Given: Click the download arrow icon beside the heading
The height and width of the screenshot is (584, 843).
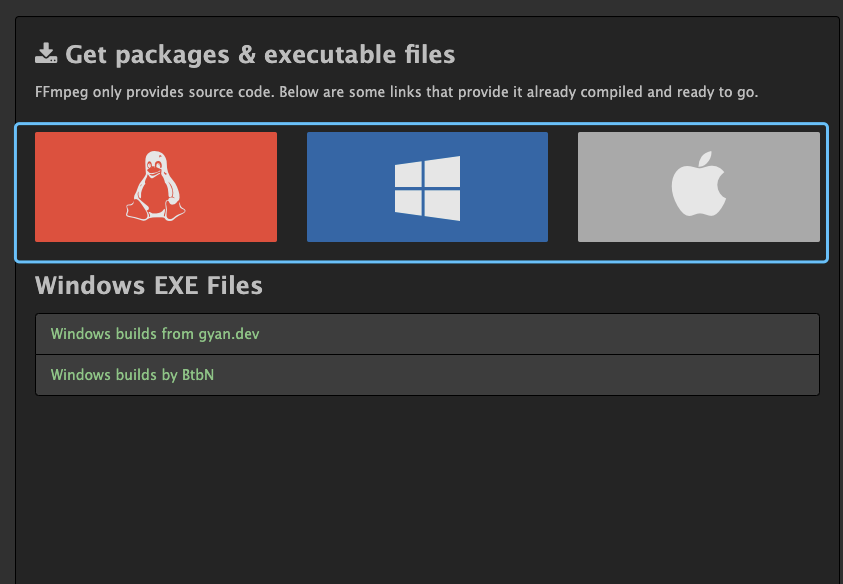Looking at the screenshot, I should coord(46,53).
